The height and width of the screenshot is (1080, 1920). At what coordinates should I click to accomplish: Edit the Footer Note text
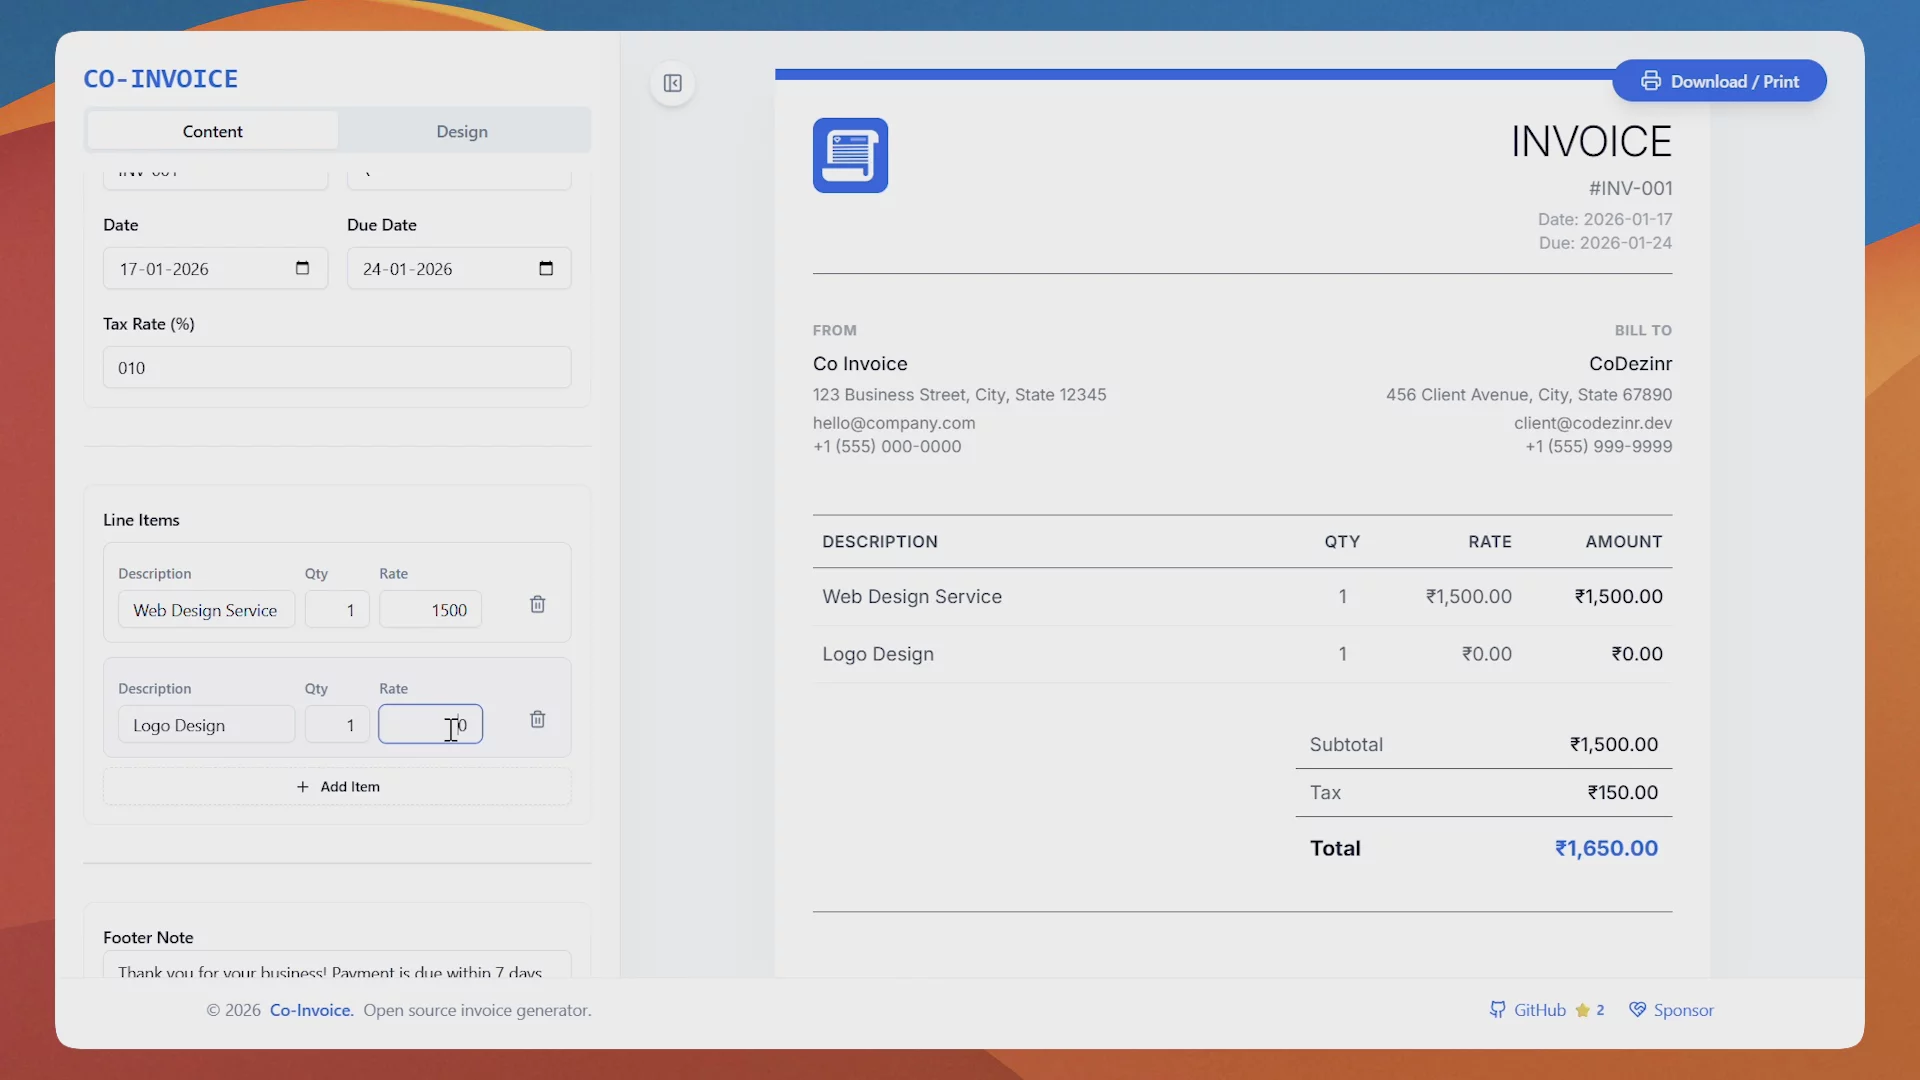click(x=336, y=971)
